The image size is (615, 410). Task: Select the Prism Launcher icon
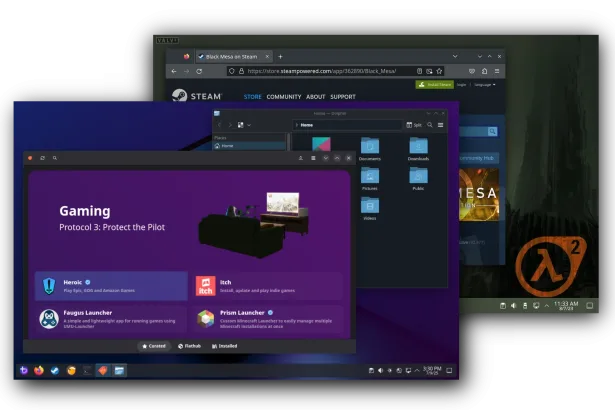tap(205, 319)
